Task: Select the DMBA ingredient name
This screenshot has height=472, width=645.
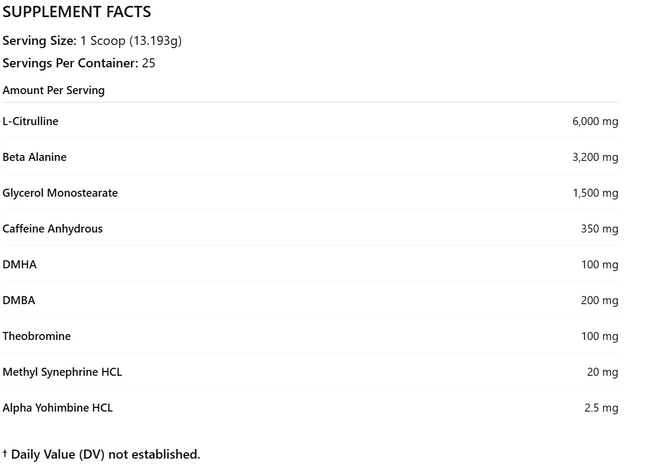Action: pos(19,300)
